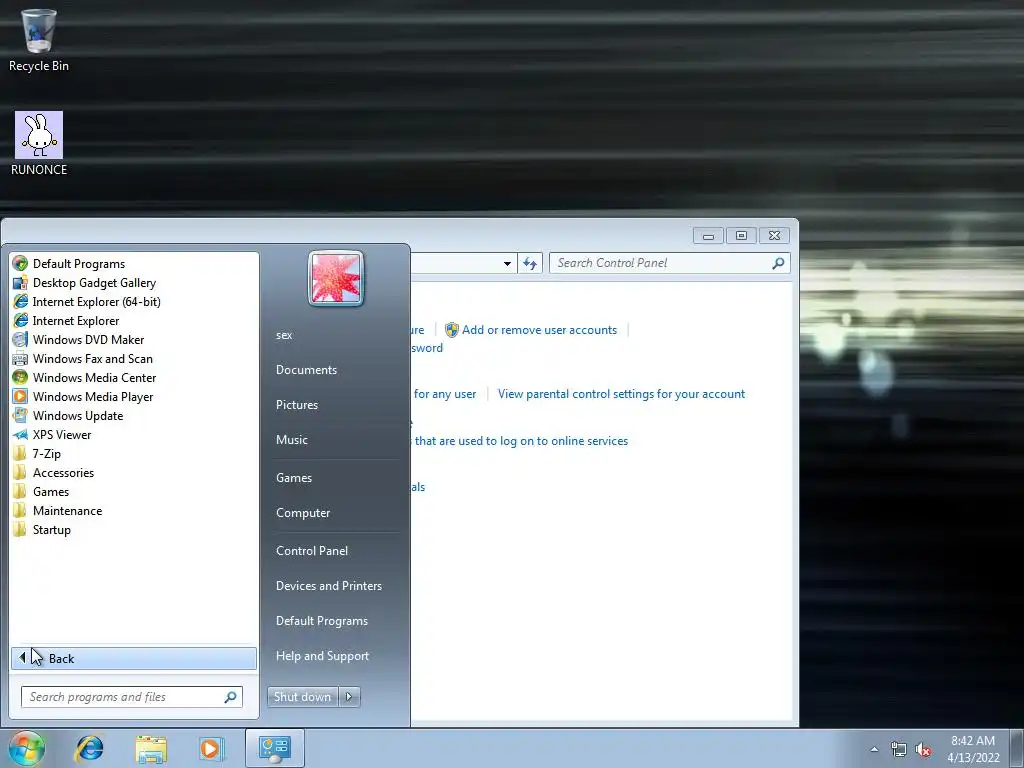Open the 'sex' user folder

284,335
